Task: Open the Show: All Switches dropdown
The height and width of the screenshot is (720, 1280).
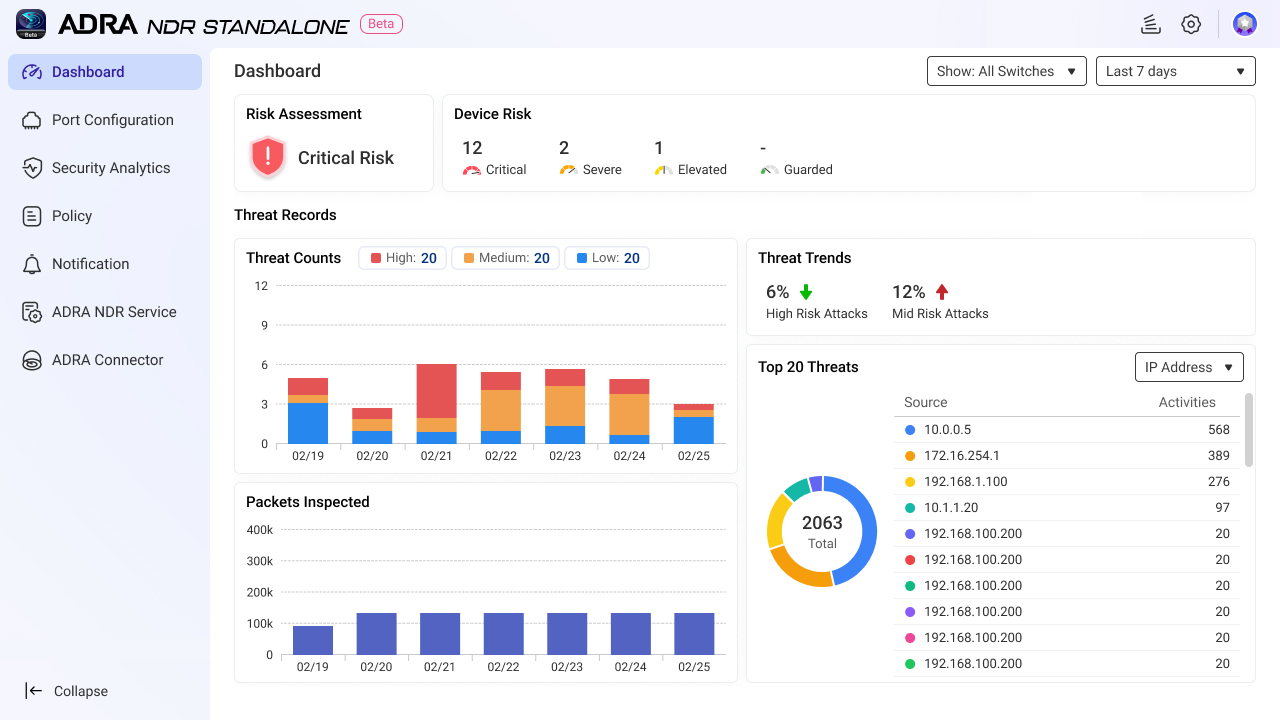Action: coord(1006,71)
